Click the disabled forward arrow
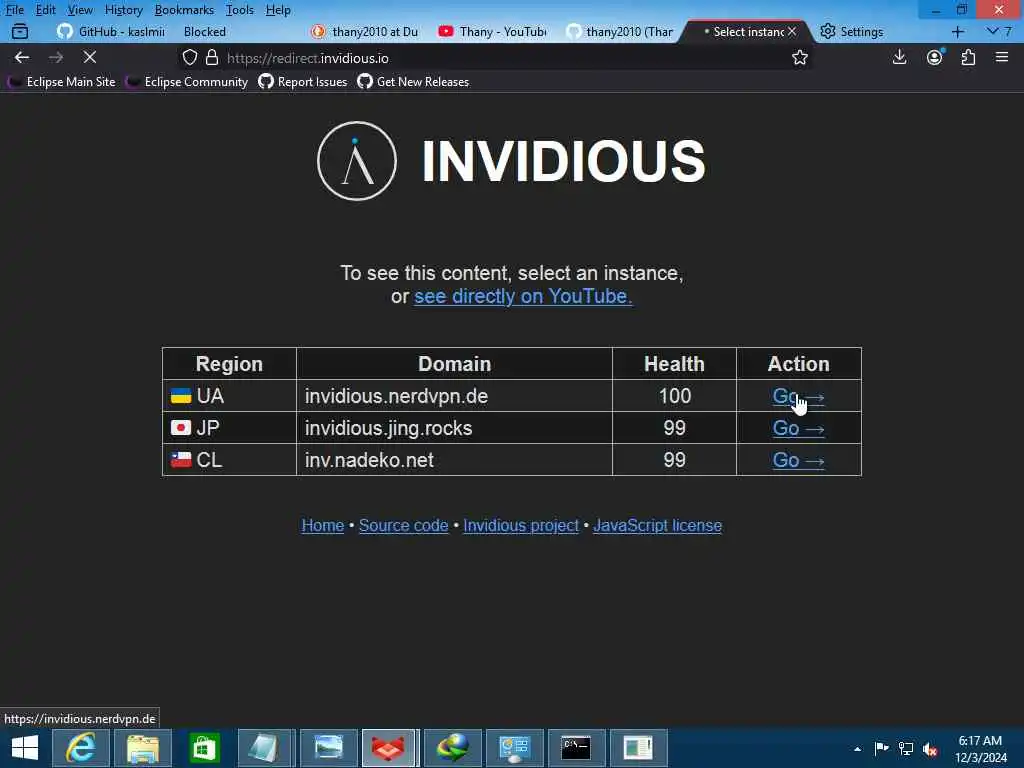Screen dimensions: 1024x768 pyautogui.click(x=56, y=57)
